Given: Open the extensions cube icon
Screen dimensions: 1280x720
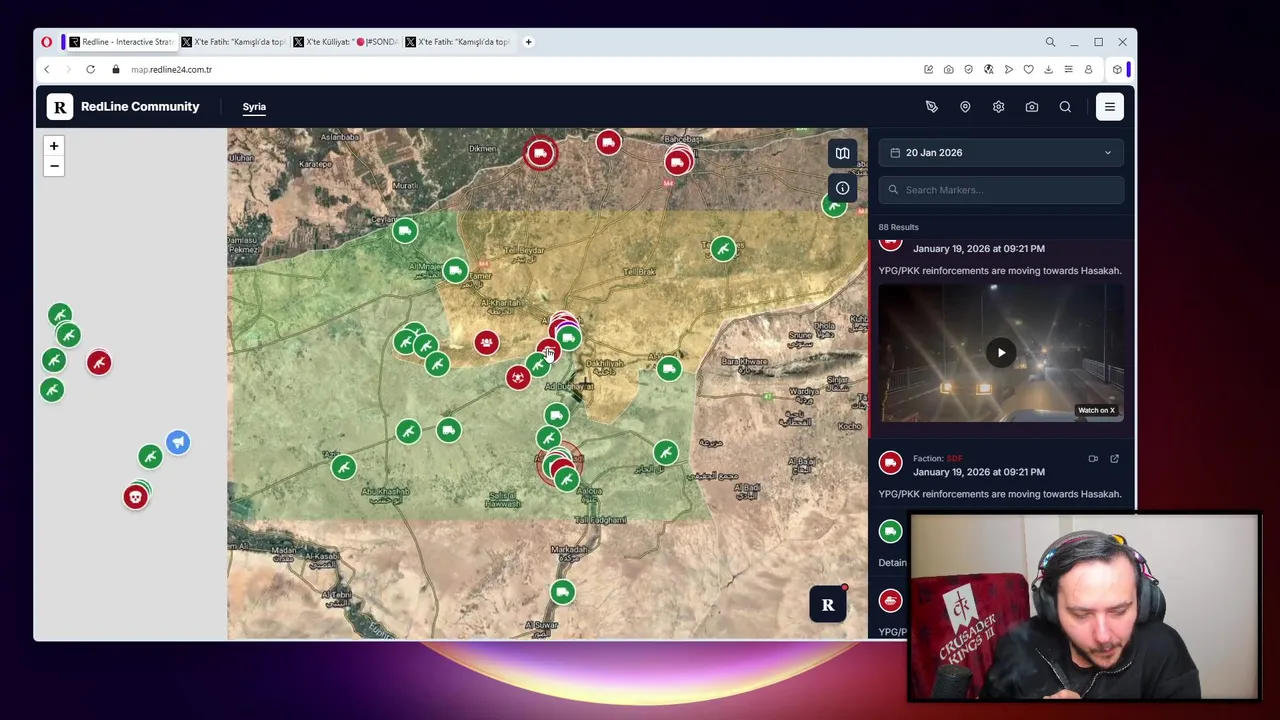Looking at the screenshot, I should click(1117, 70).
